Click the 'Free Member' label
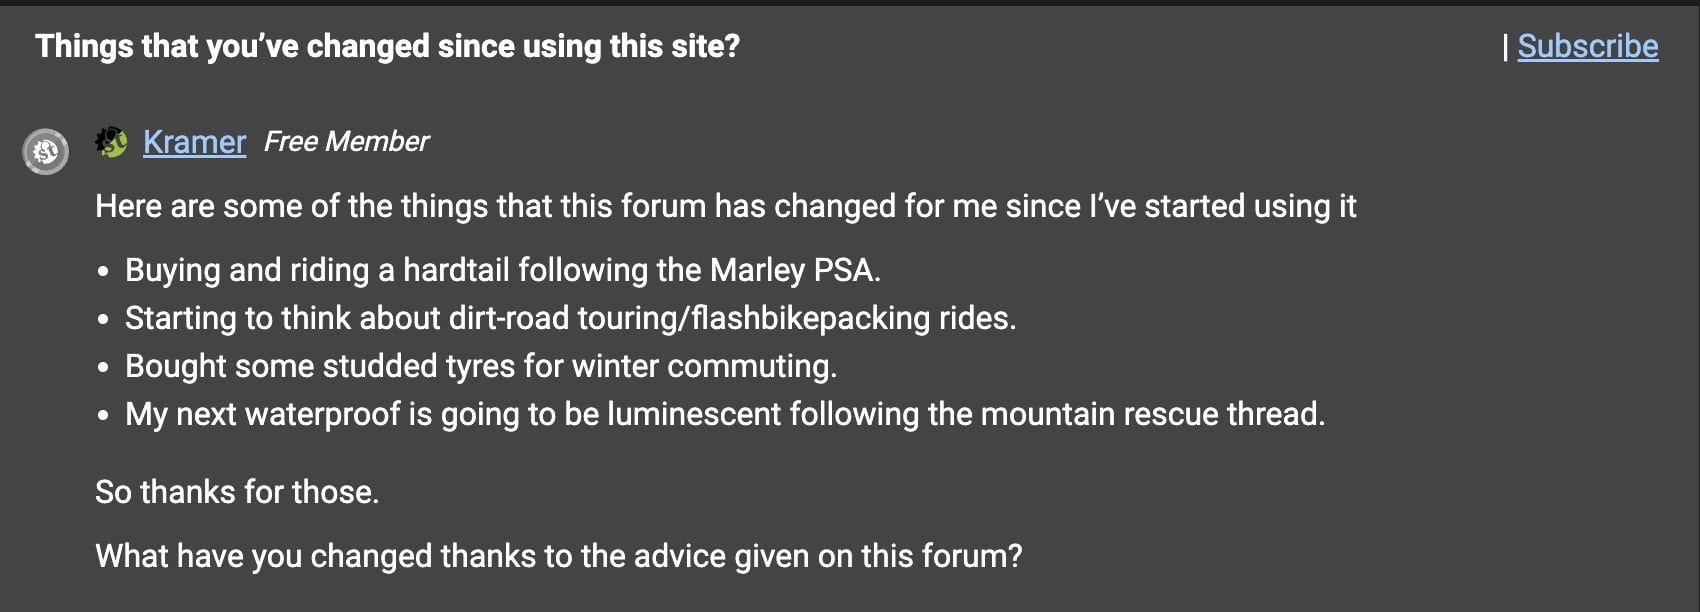The width and height of the screenshot is (1700, 612). point(346,142)
